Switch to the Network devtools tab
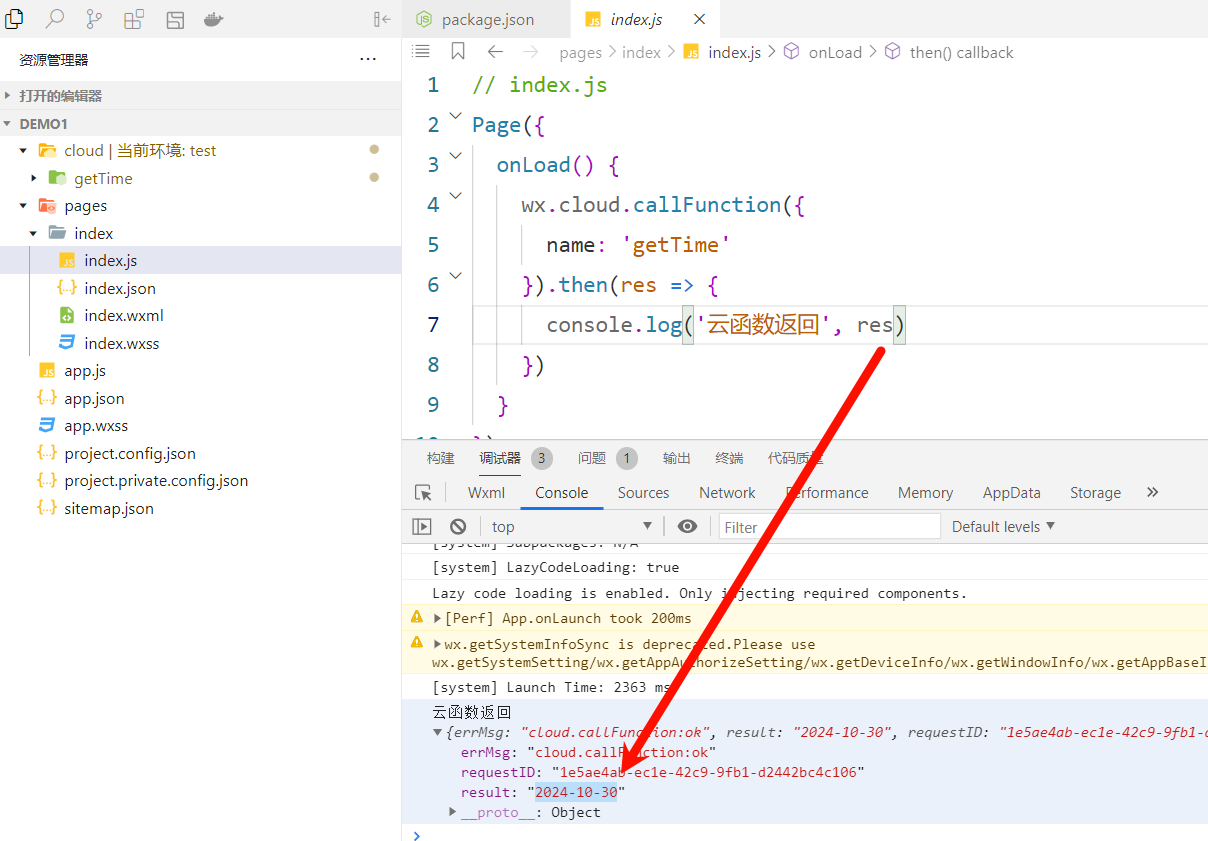This screenshot has height=841, width=1208. tap(727, 493)
